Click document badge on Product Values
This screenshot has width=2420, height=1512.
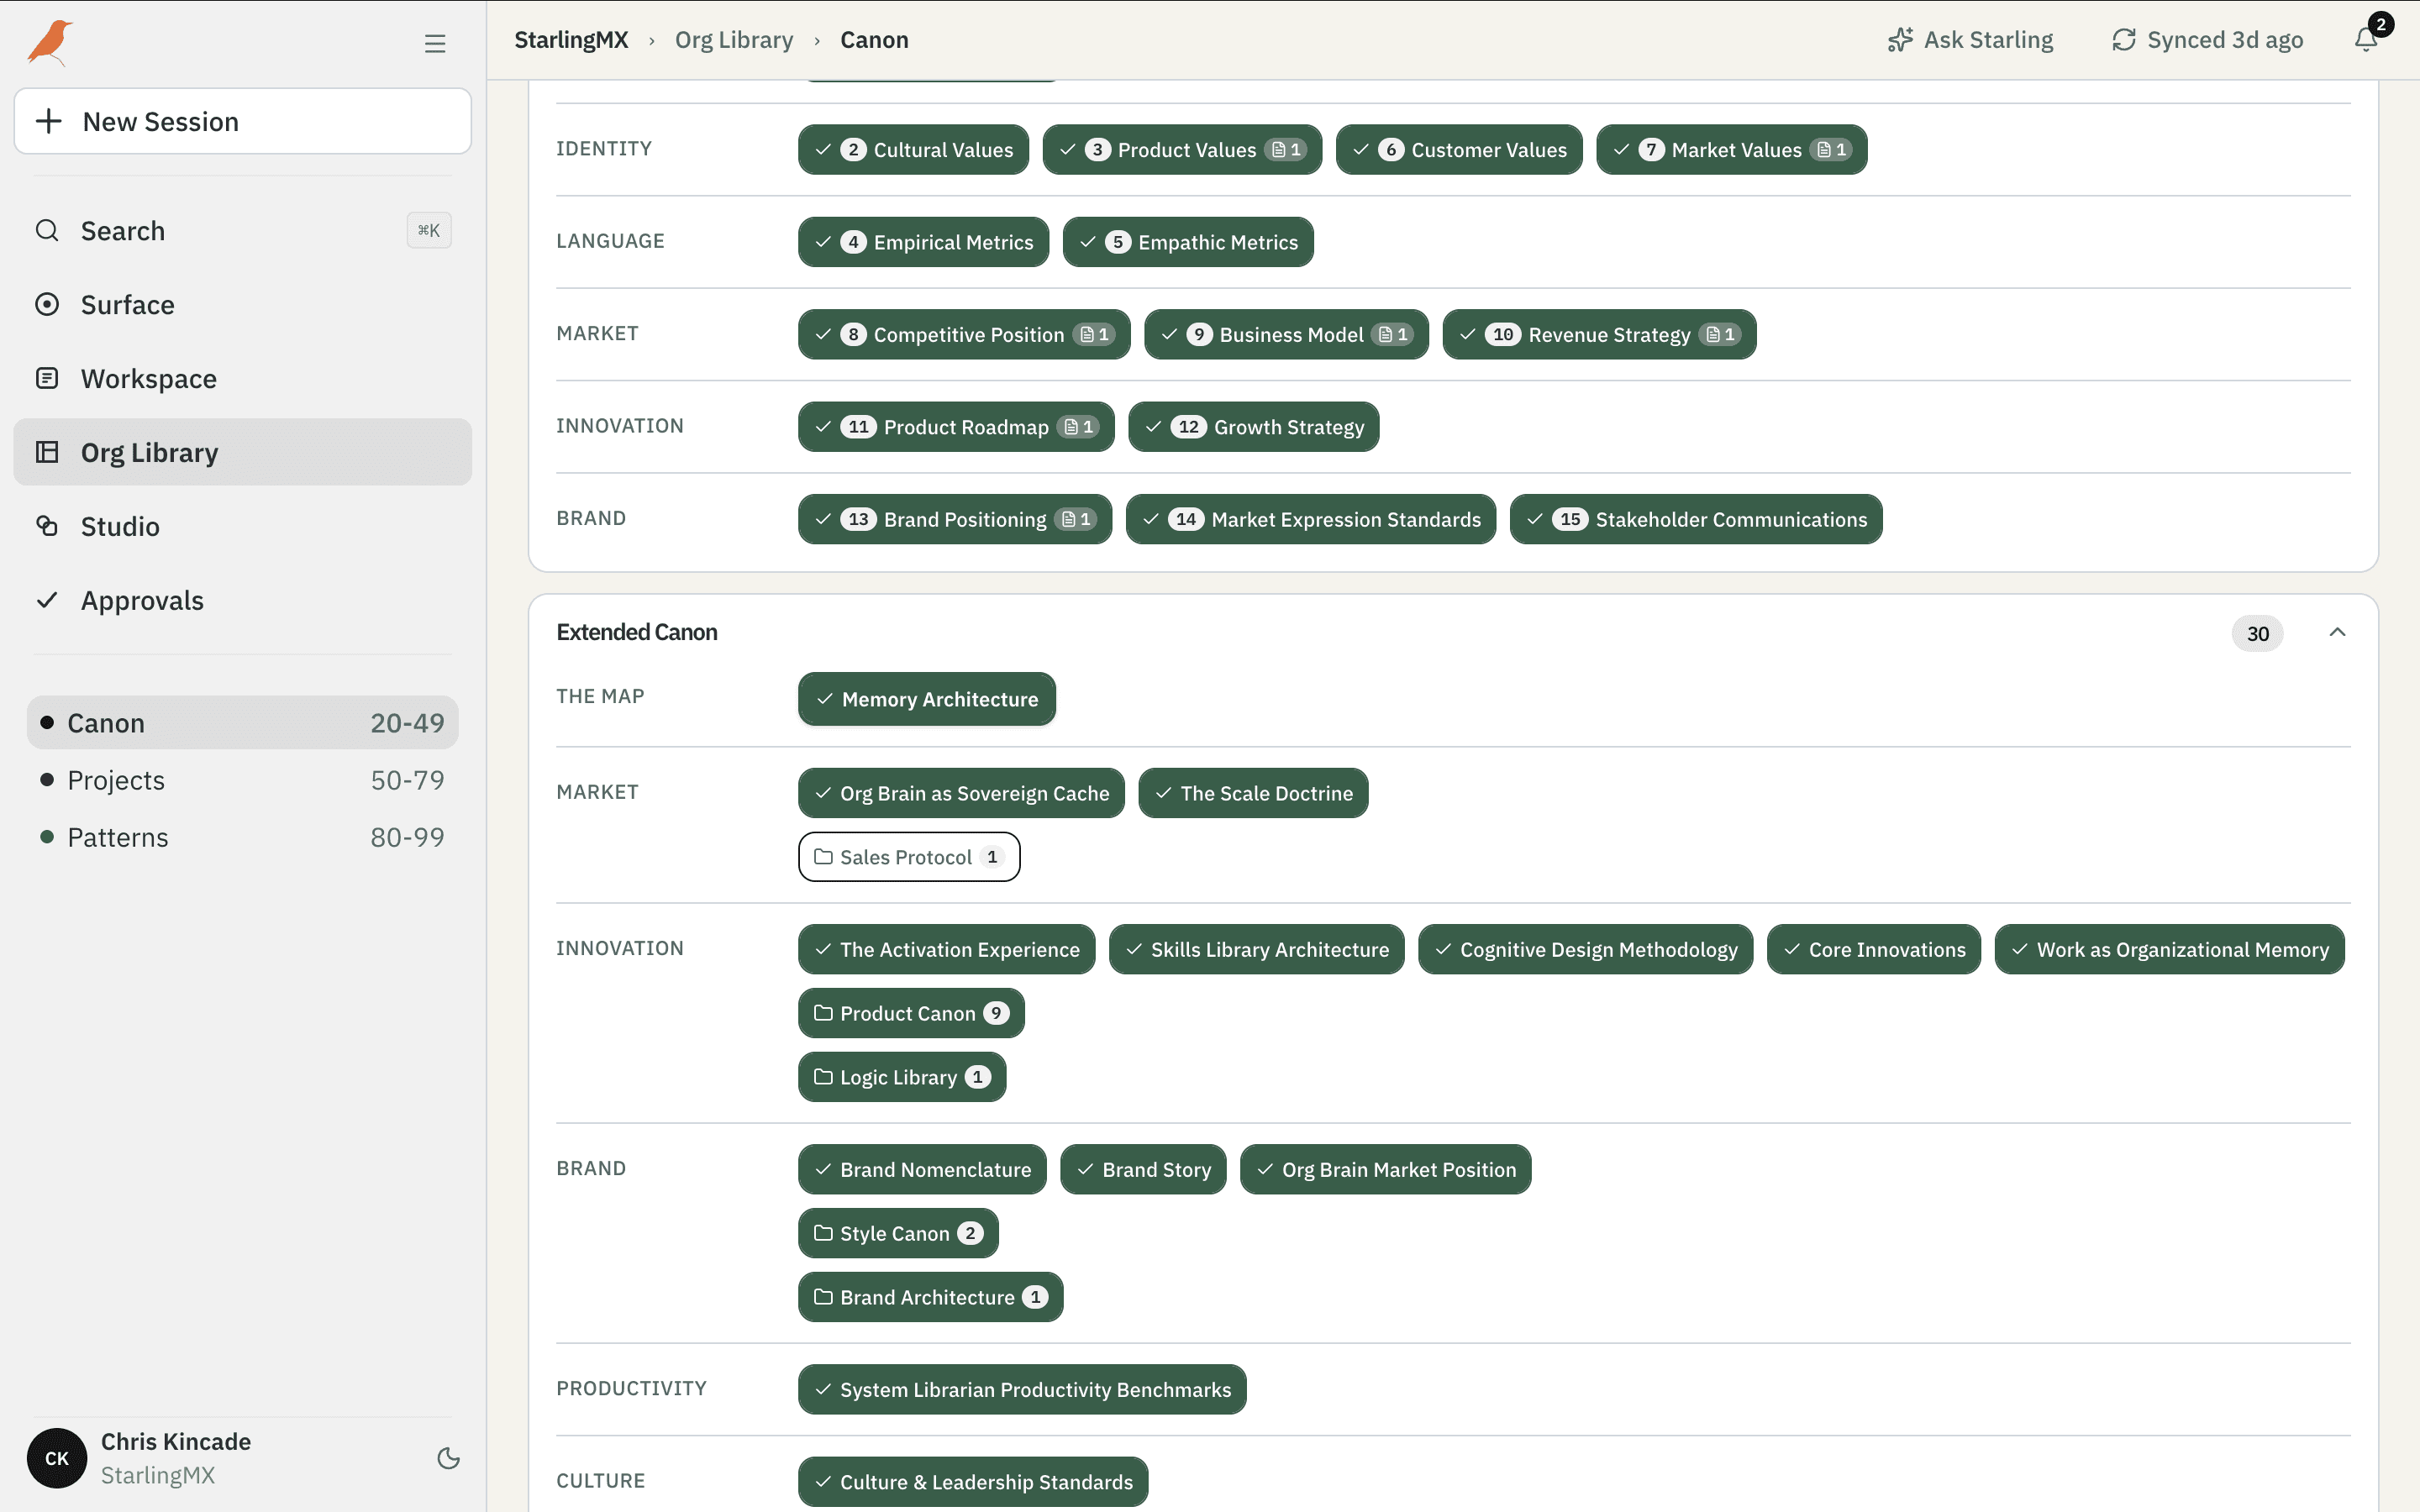pos(1287,150)
